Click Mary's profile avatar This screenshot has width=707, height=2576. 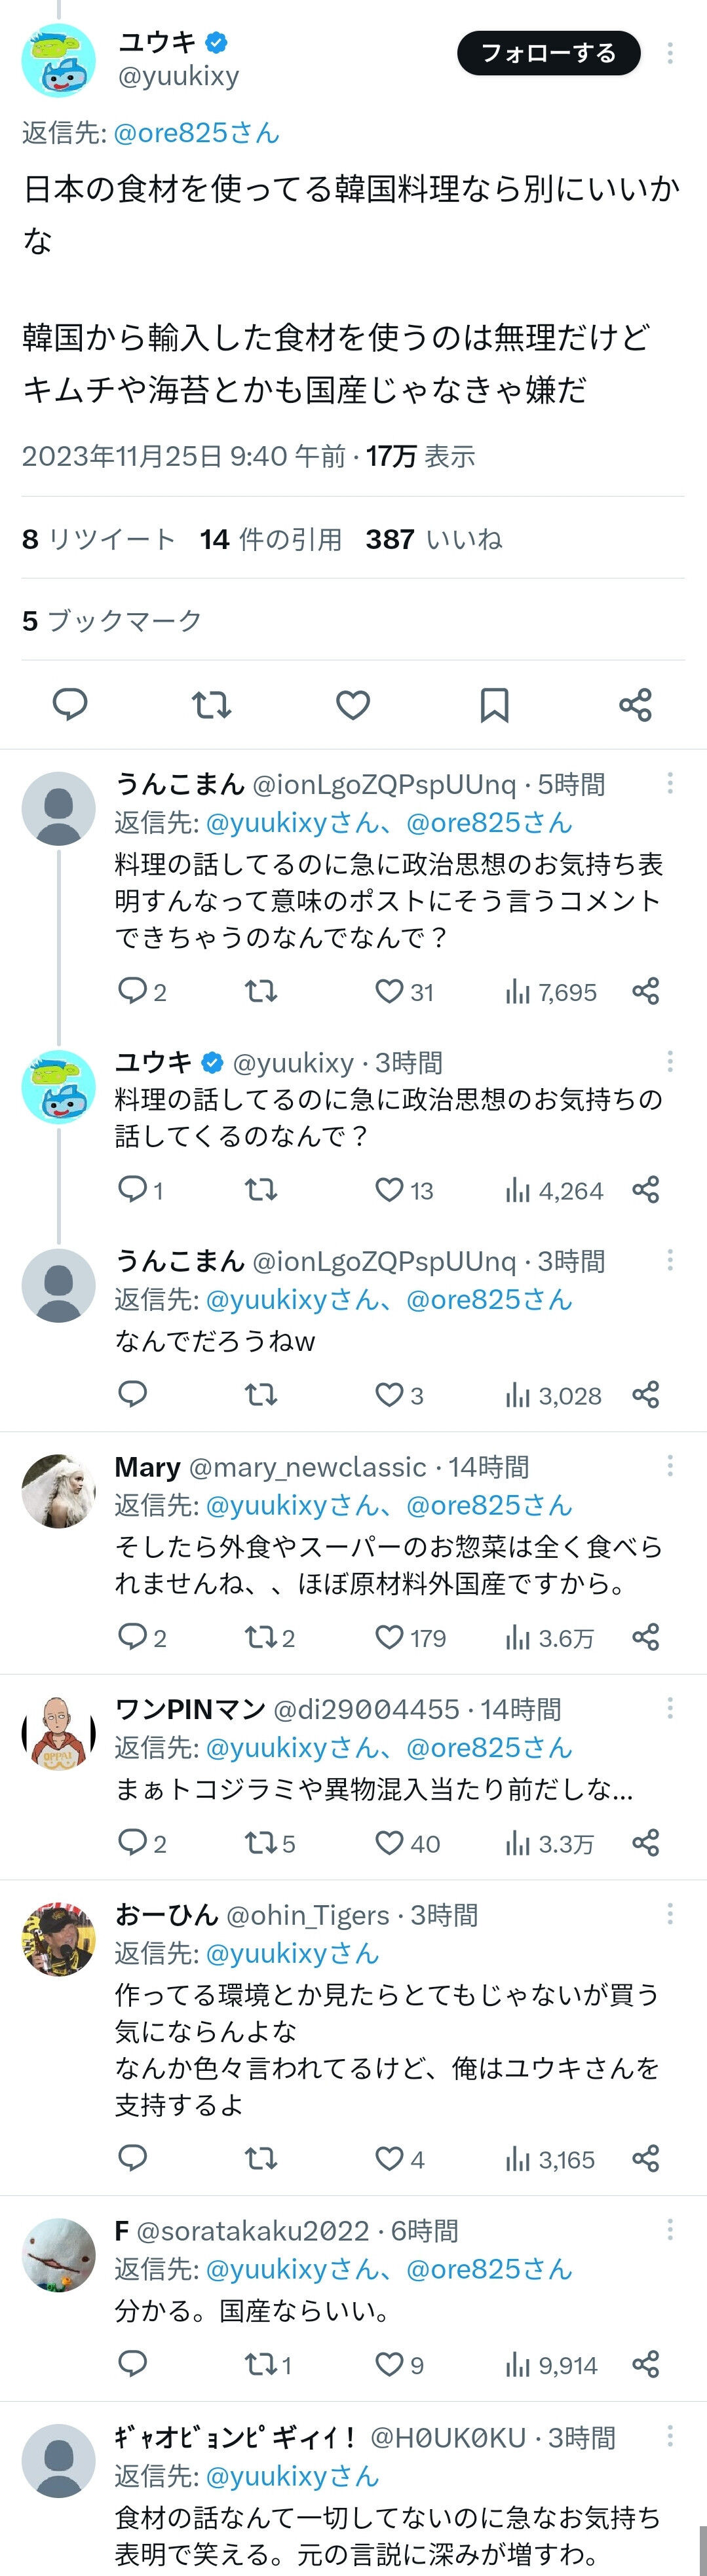click(58, 1491)
